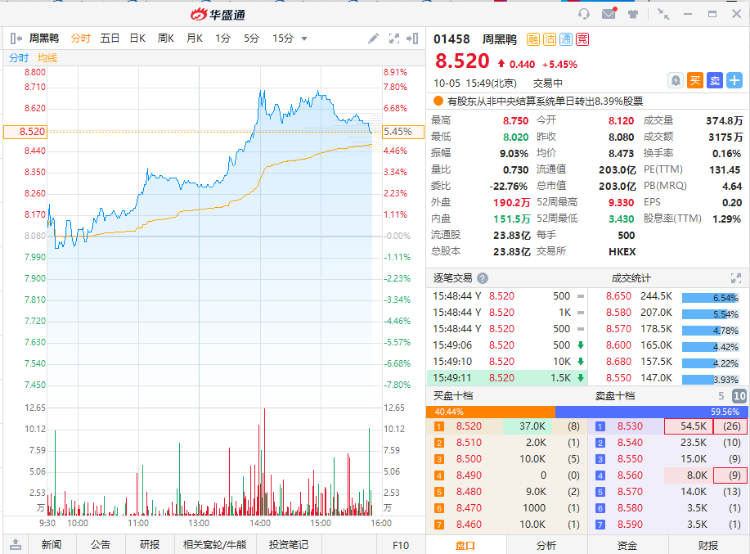
Task: Click the shrink window arrows icon
Action: click(663, 14)
